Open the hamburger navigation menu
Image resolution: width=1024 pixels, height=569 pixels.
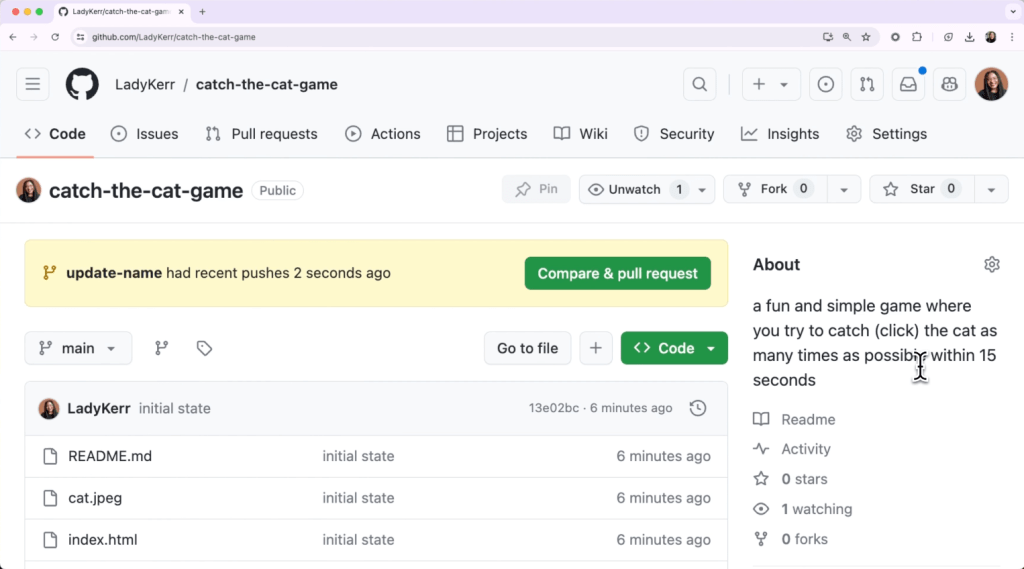(x=33, y=85)
